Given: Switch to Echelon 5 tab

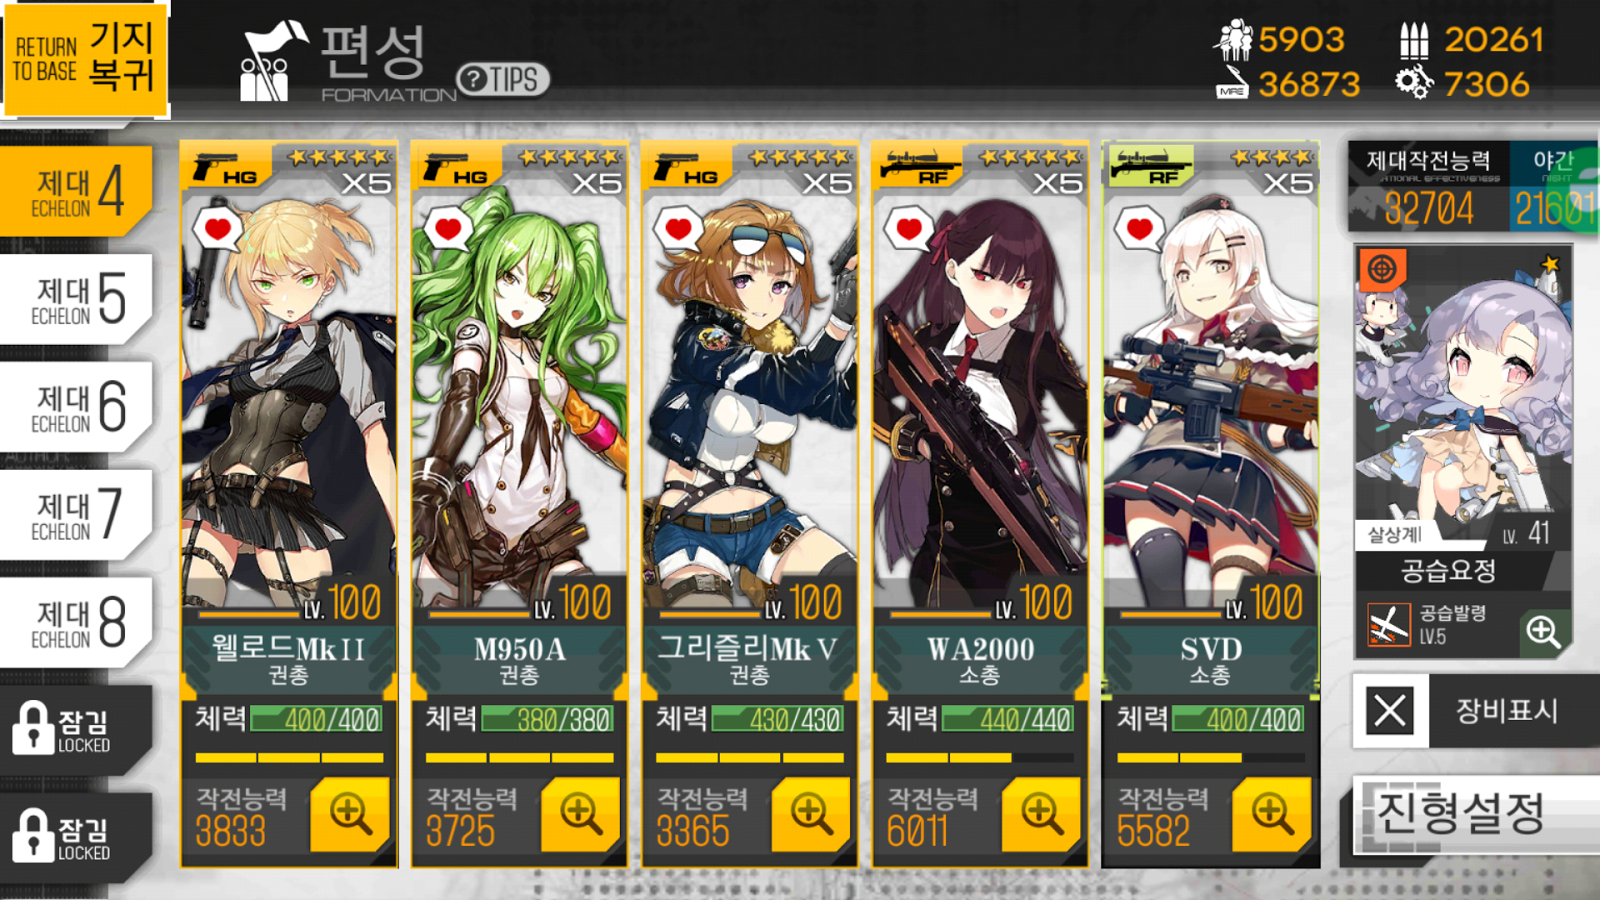Looking at the screenshot, I should click(78, 298).
